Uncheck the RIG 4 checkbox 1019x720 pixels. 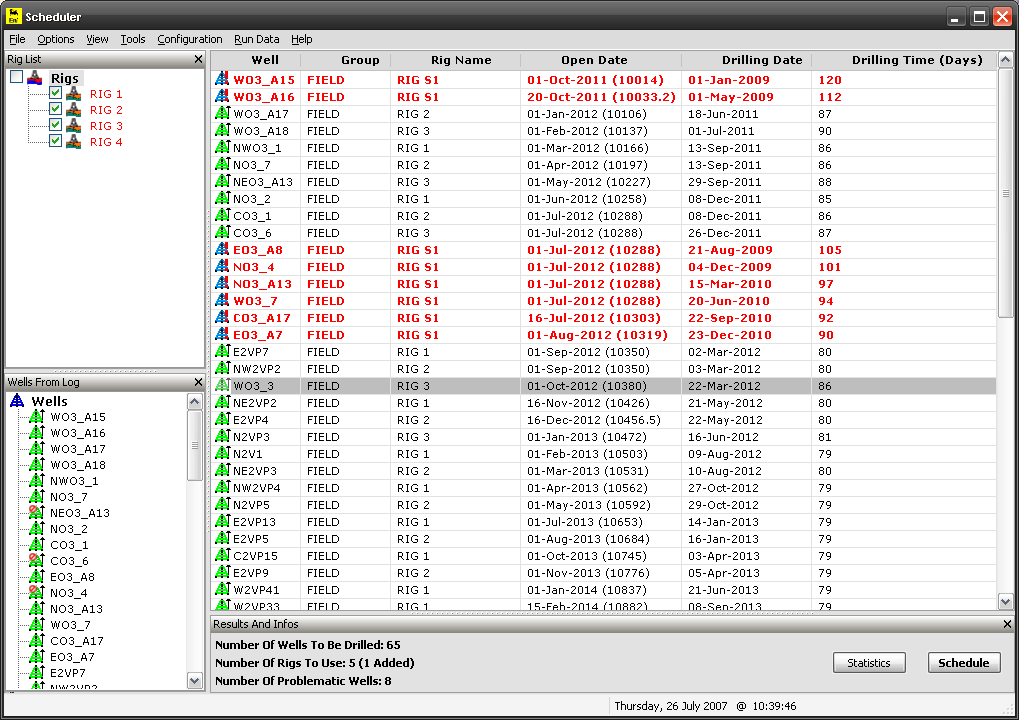point(56,142)
